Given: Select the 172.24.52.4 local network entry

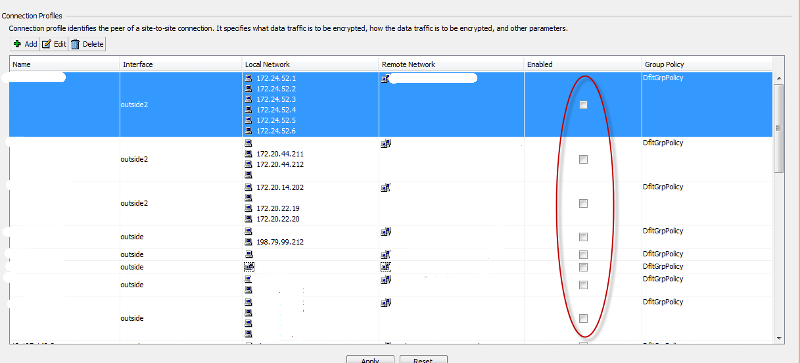Looking at the screenshot, I should click(277, 110).
